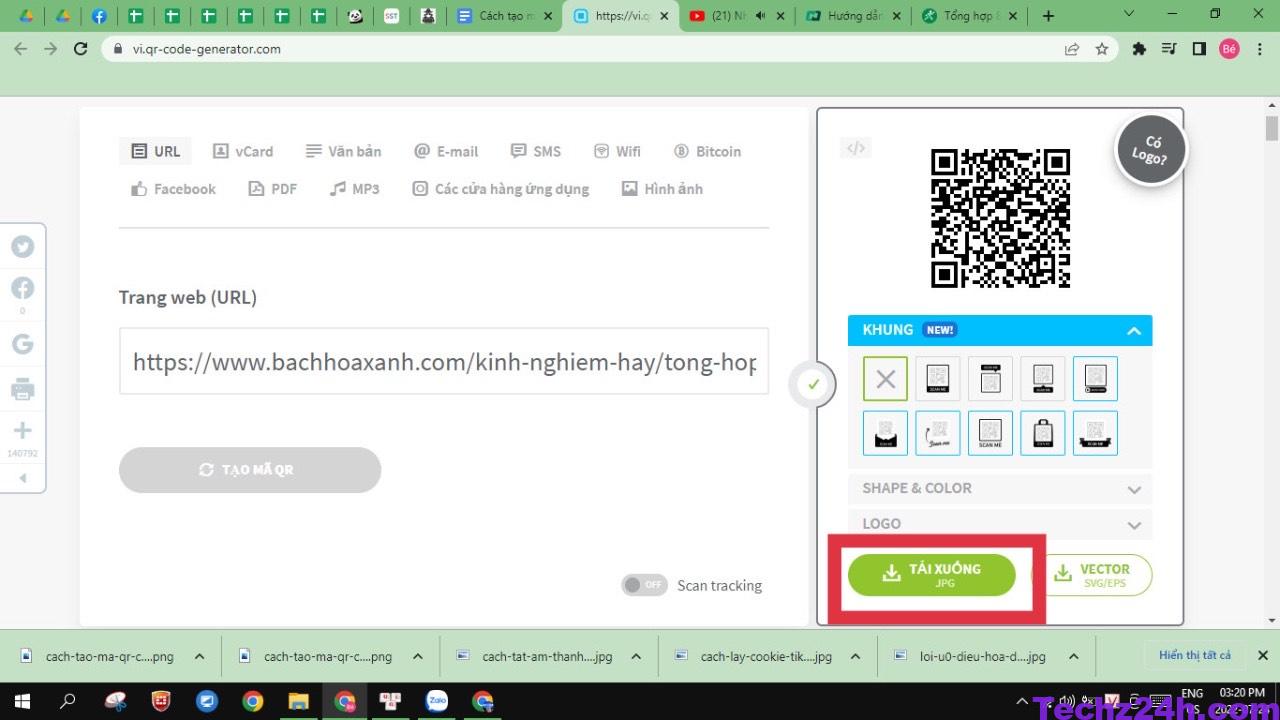Close the downloads bar
Viewport: 1280px width, 720px height.
[x=1262, y=656]
